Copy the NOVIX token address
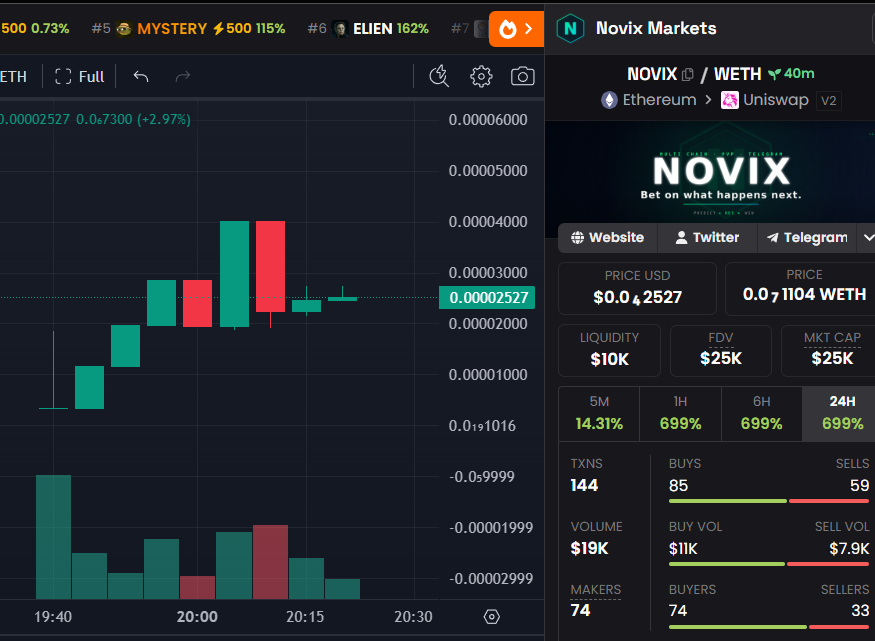Viewport: 875px width, 641px height. [x=688, y=74]
